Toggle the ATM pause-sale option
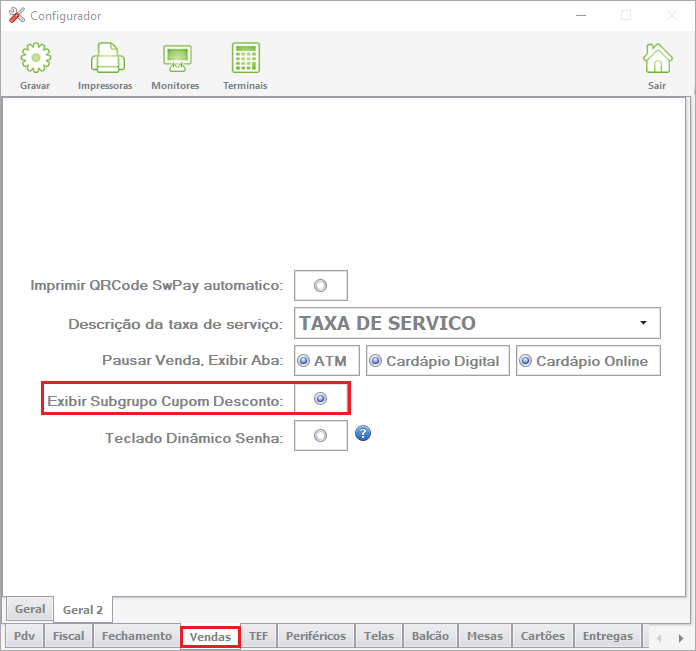 (304, 361)
